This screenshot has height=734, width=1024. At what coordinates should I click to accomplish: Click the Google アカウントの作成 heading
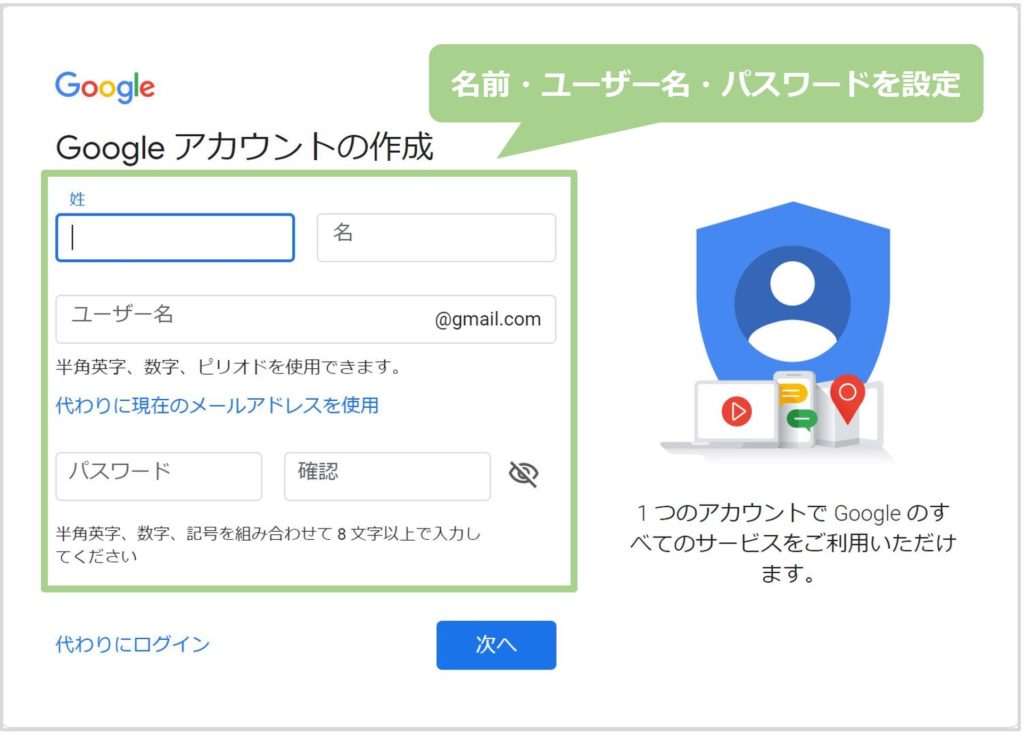245,147
